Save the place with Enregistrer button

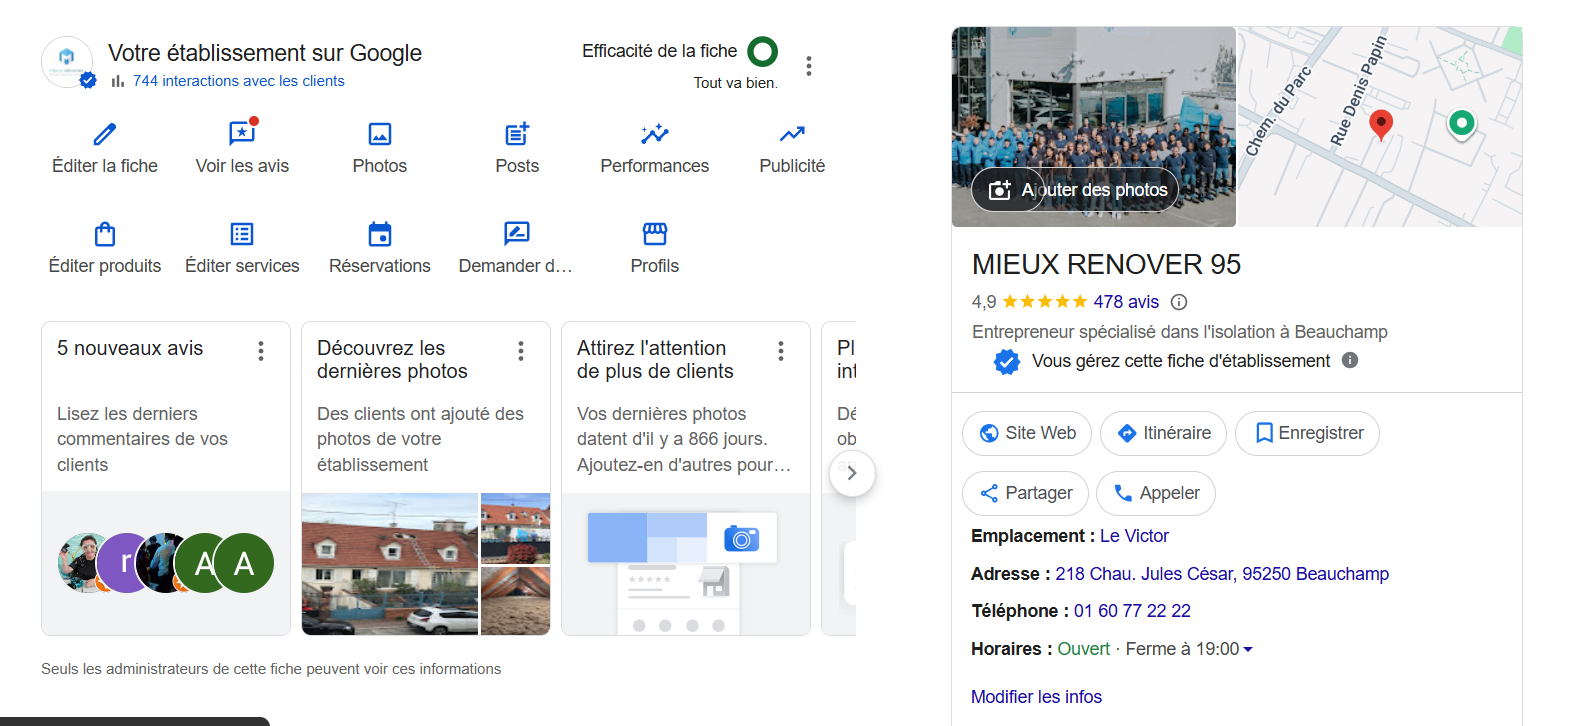pyautogui.click(x=1307, y=433)
